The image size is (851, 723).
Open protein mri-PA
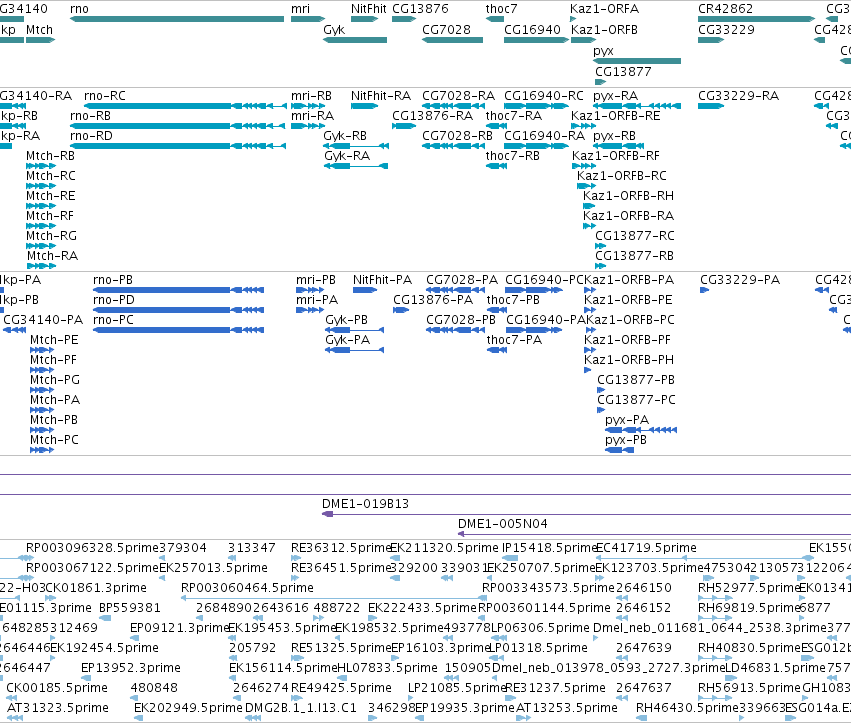(317, 300)
